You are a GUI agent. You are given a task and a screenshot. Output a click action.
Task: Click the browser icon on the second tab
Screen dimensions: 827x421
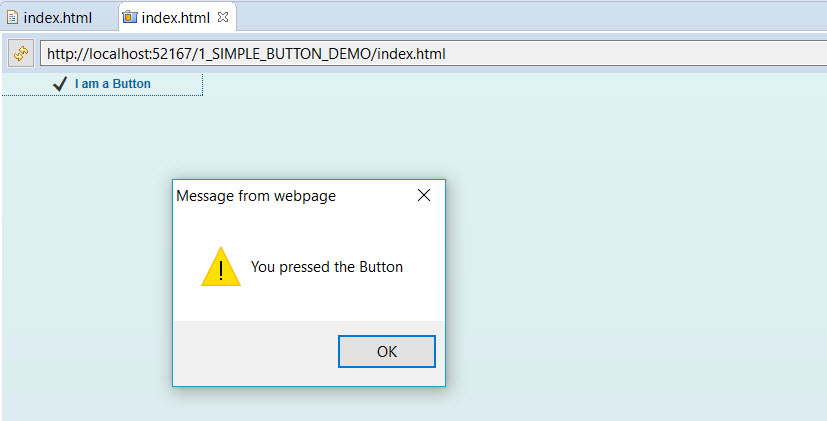click(x=130, y=17)
